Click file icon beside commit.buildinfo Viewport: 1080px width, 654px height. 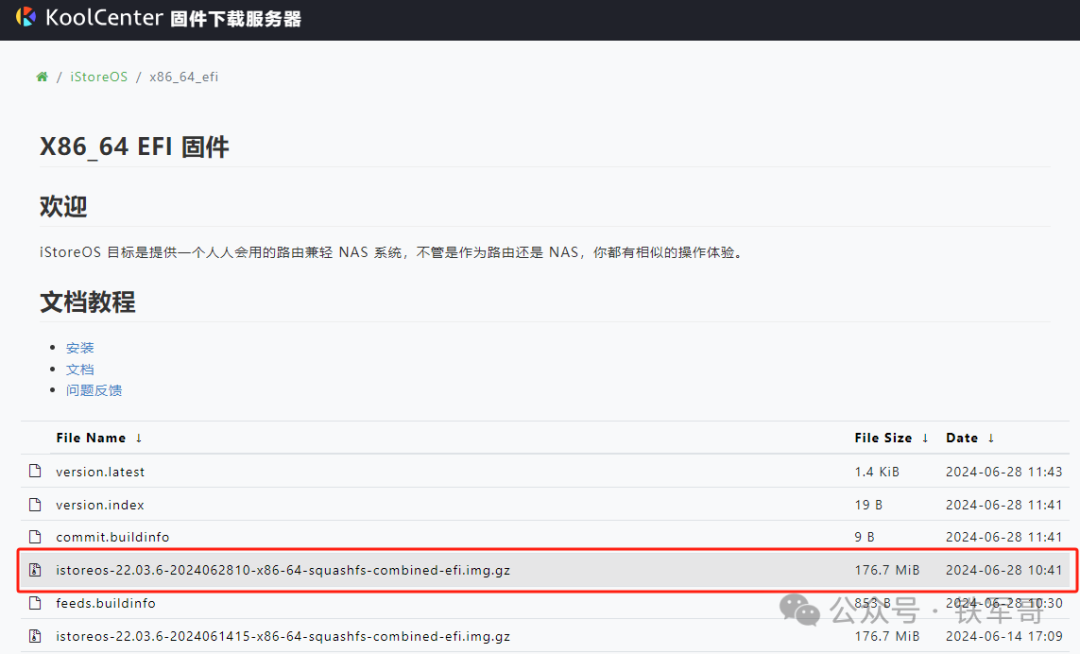pos(35,536)
